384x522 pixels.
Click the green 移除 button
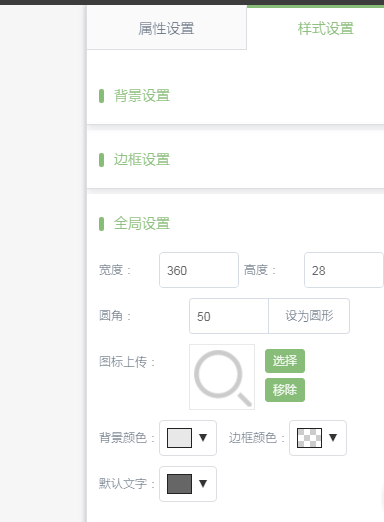click(x=285, y=390)
